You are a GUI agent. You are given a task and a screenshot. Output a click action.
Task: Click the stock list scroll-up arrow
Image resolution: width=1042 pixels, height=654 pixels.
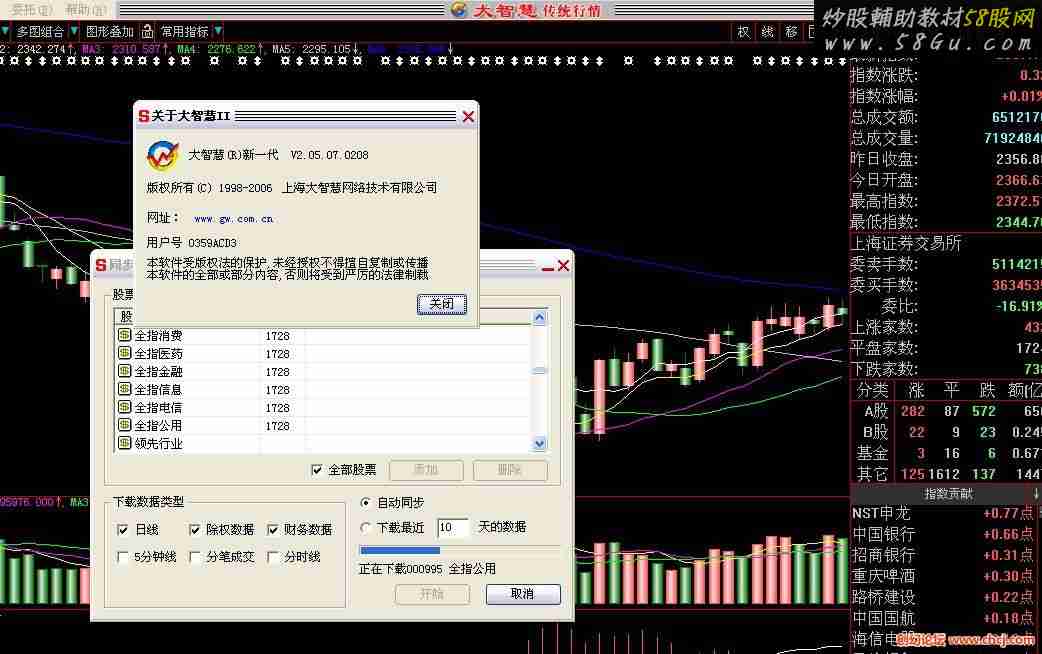tap(540, 318)
